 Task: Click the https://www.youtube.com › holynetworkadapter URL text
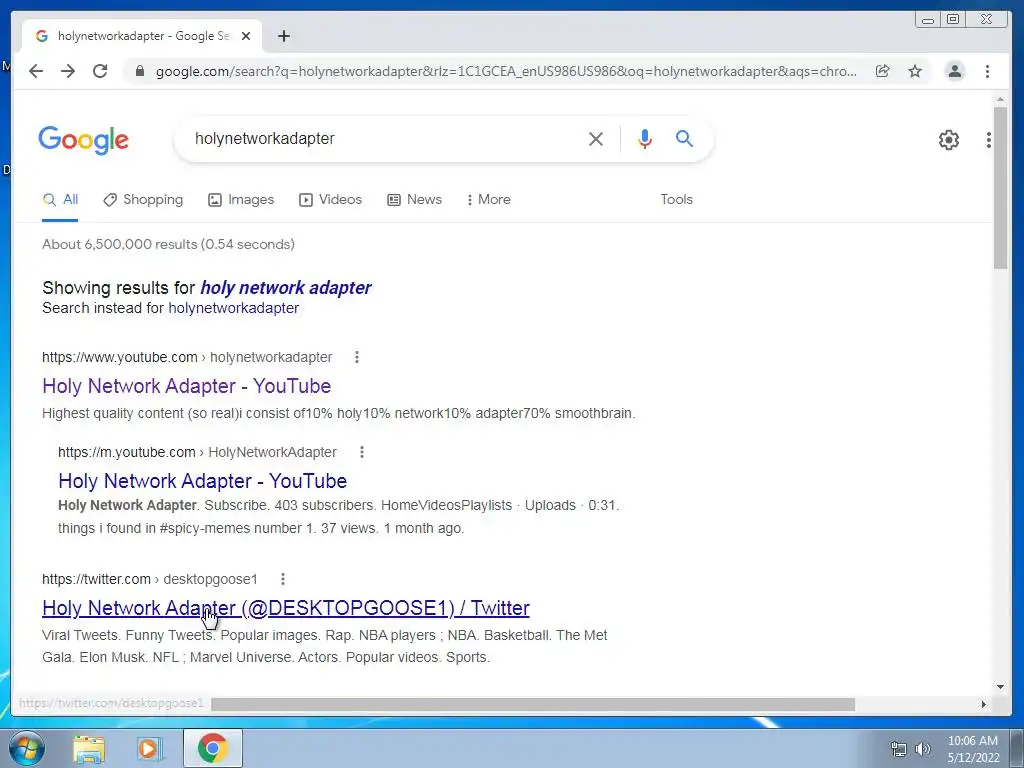(187, 357)
